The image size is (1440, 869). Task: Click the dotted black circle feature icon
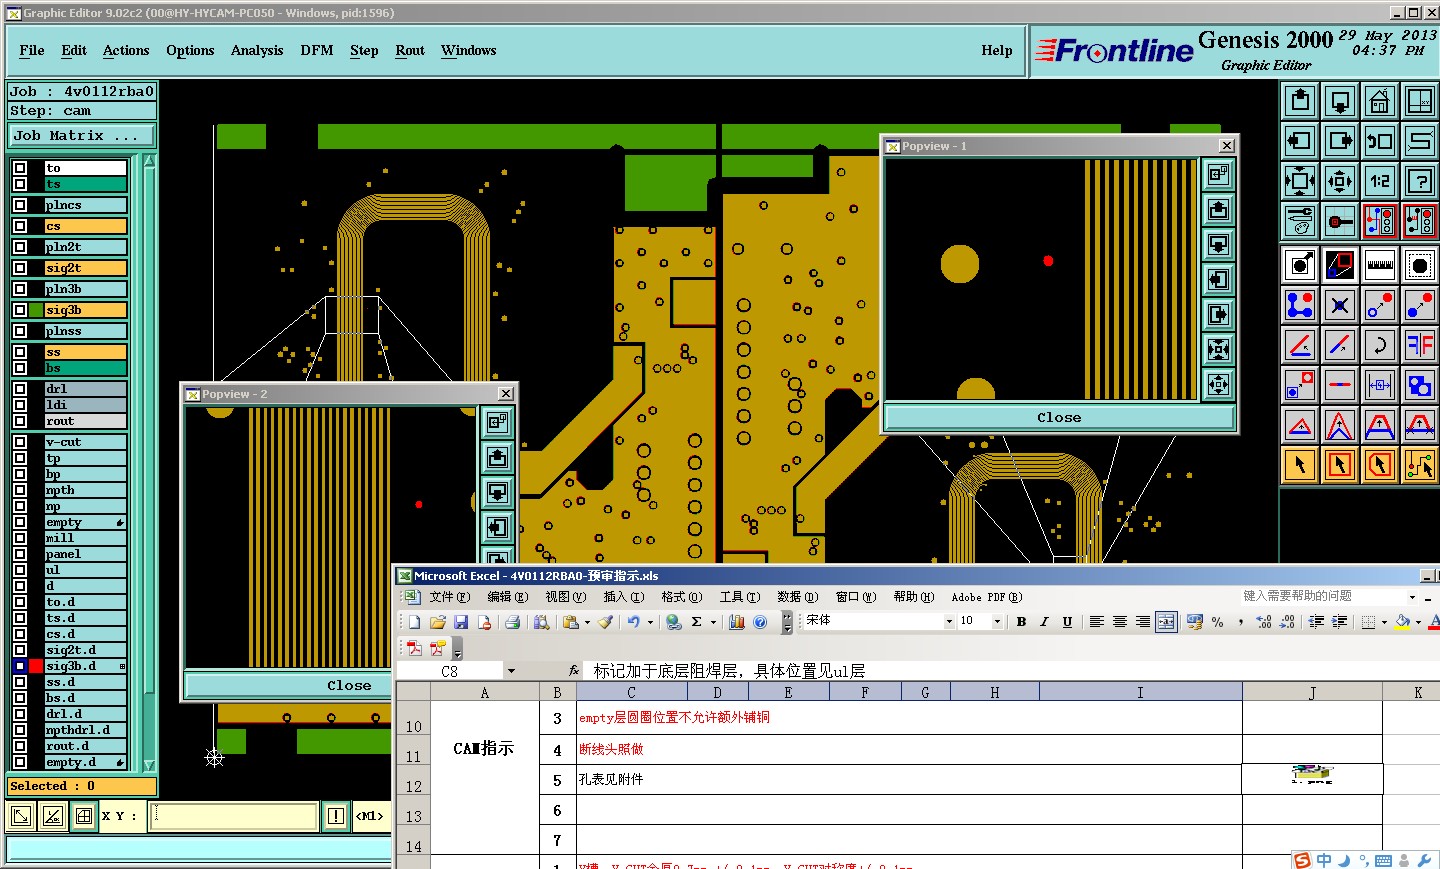pyautogui.click(x=1420, y=265)
